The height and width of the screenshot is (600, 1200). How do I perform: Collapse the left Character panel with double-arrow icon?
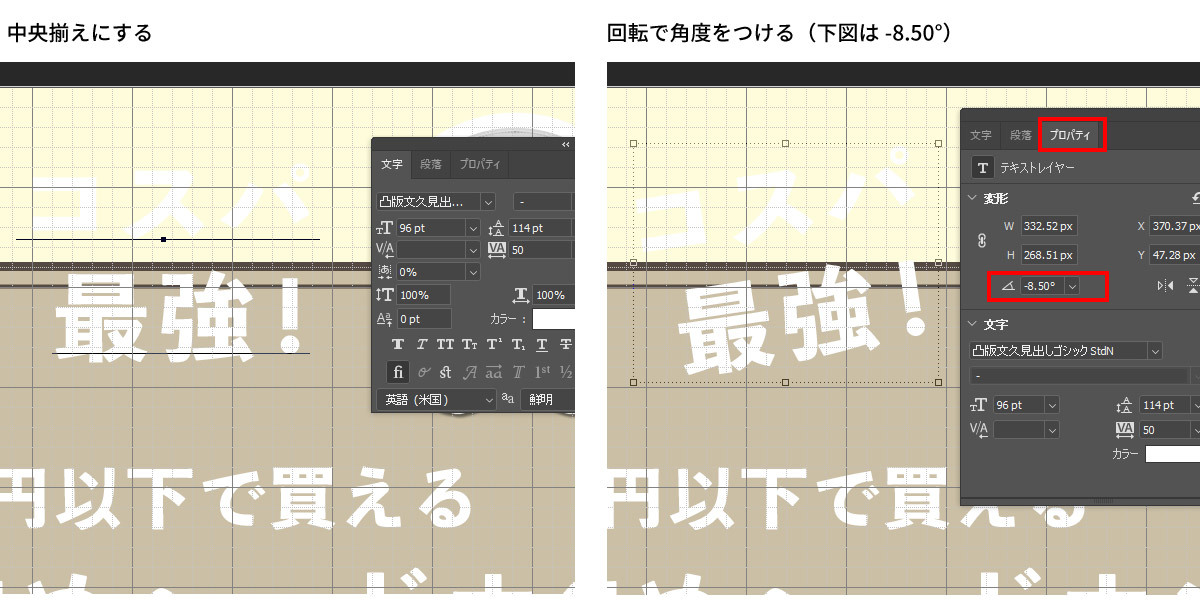565,145
